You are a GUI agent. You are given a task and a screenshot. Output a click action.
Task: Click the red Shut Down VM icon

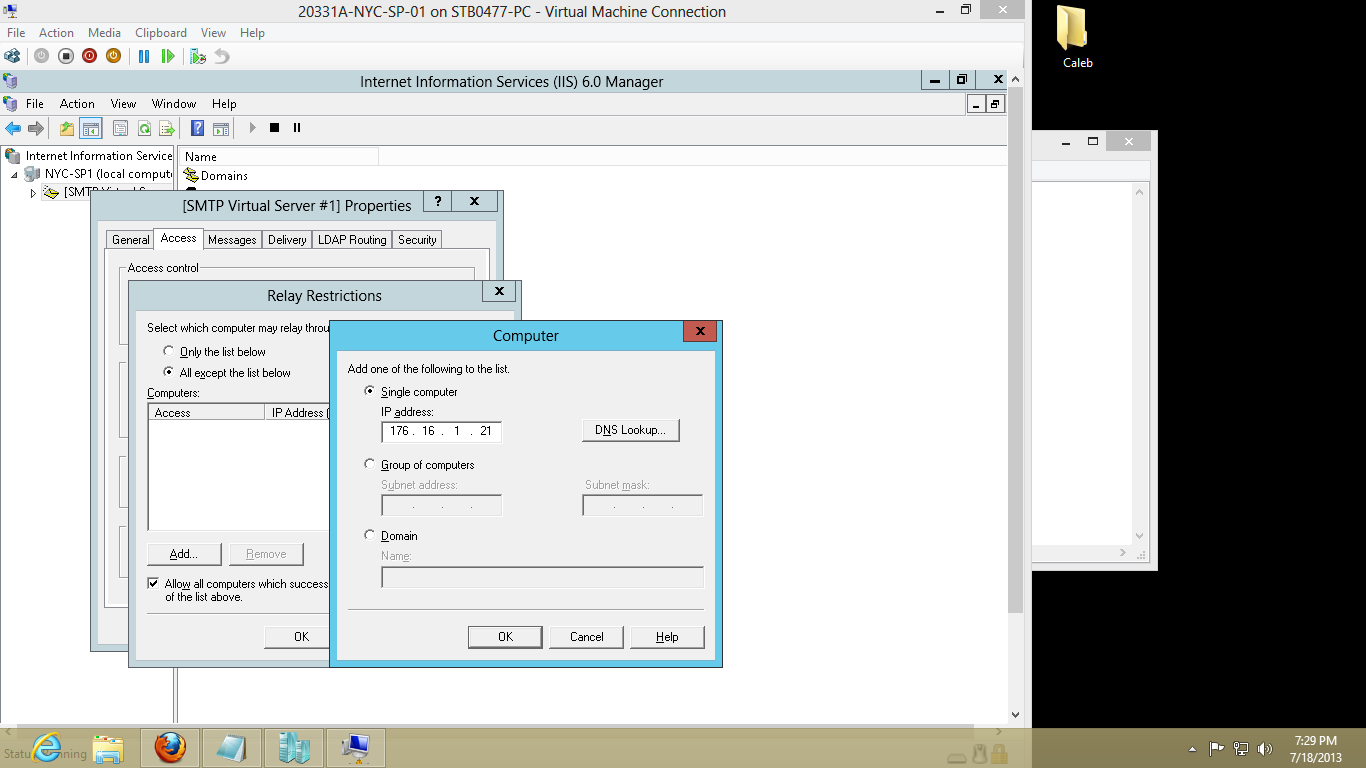(90, 56)
